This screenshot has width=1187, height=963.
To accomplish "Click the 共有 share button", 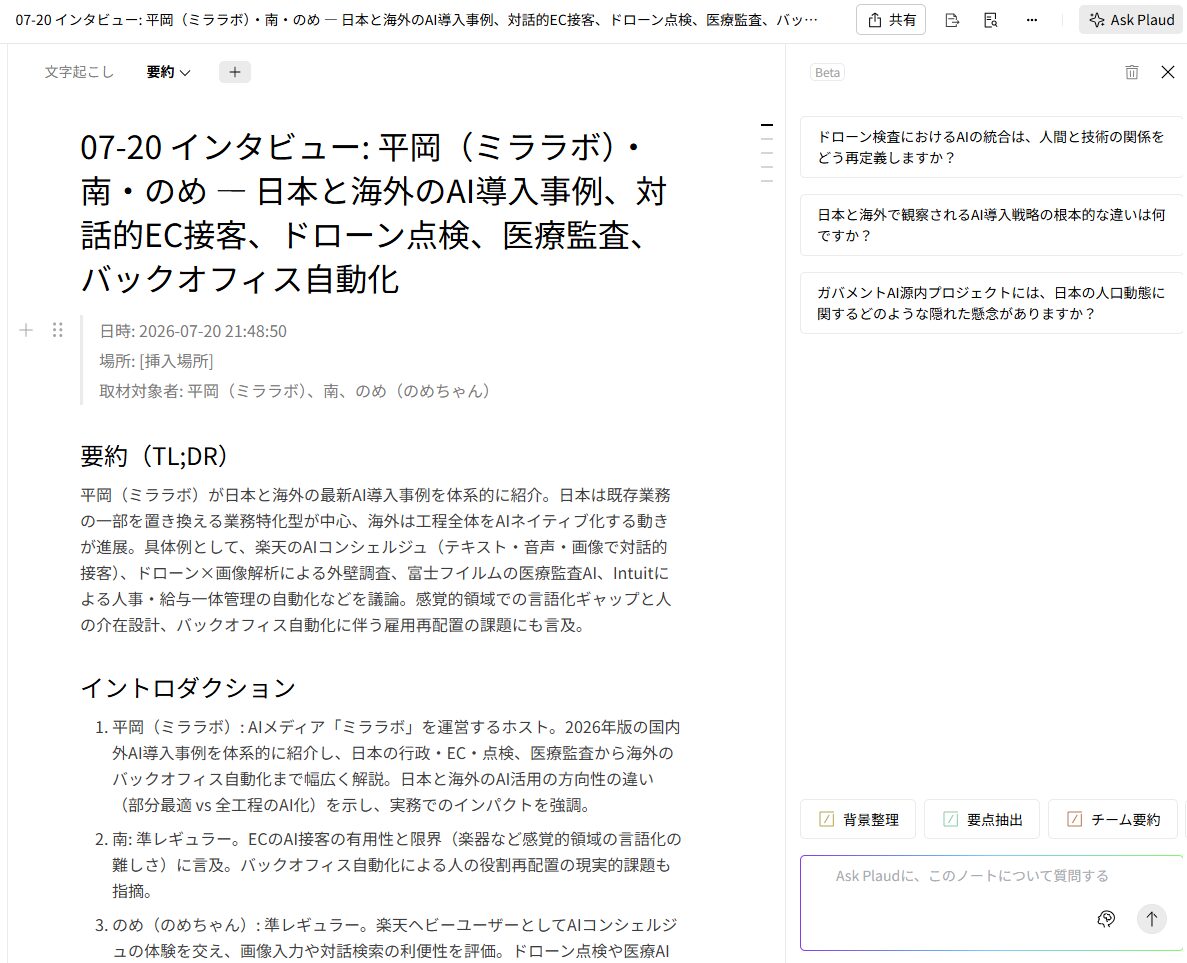I will [x=891, y=20].
